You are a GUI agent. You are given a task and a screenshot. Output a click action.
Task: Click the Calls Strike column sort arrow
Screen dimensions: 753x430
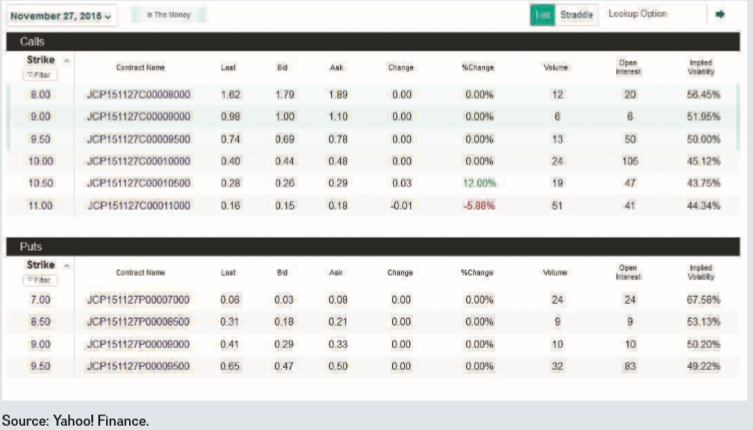(67, 61)
